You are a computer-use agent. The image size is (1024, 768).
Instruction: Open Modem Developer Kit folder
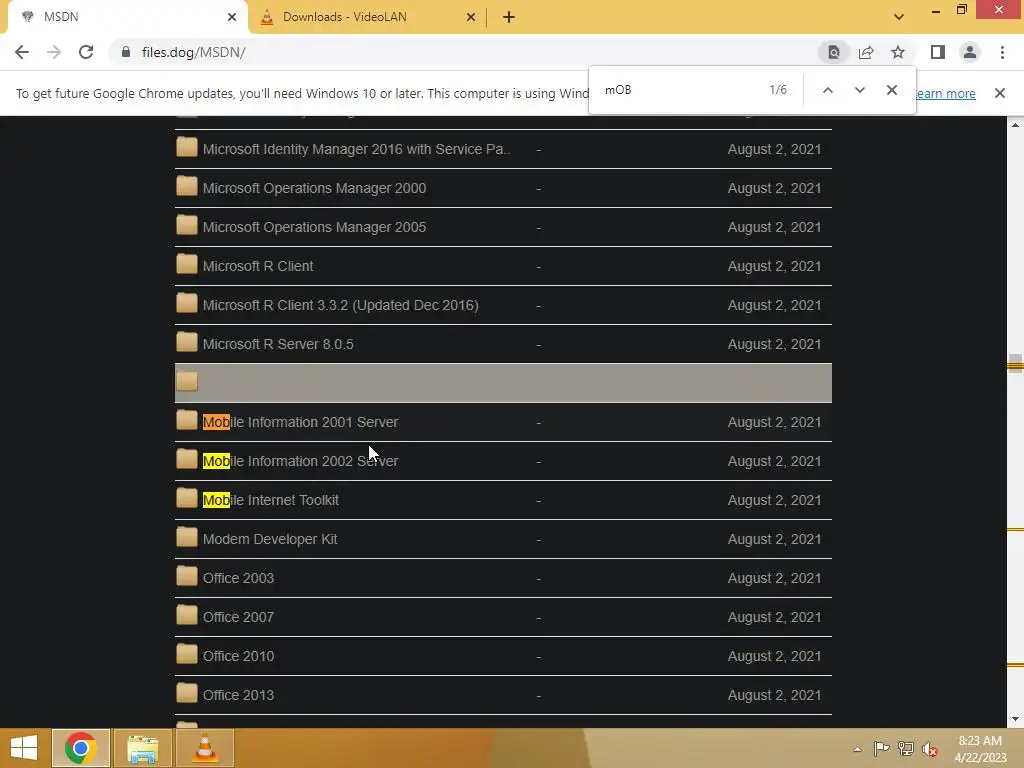pos(270,539)
